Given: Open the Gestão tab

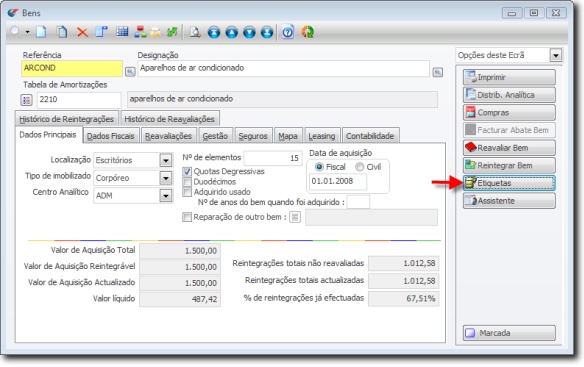Looking at the screenshot, I should click(x=215, y=136).
